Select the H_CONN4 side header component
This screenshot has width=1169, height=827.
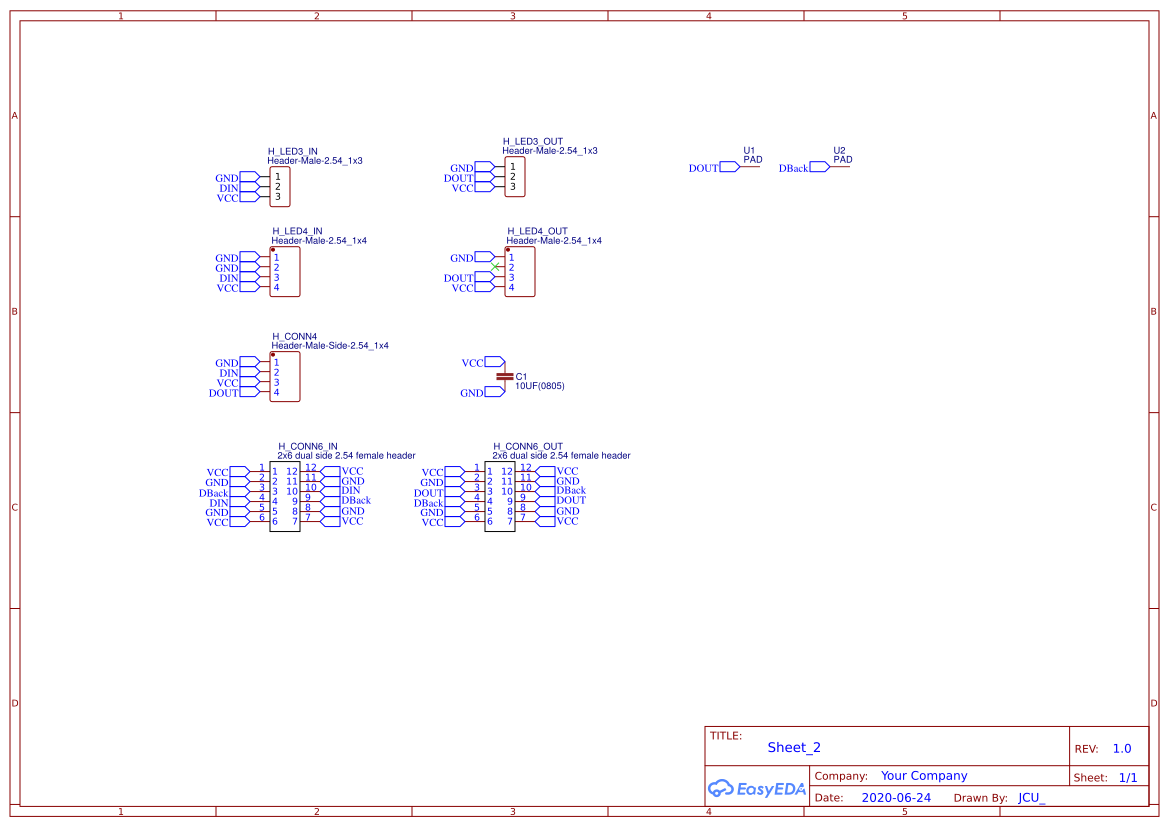pos(285,377)
